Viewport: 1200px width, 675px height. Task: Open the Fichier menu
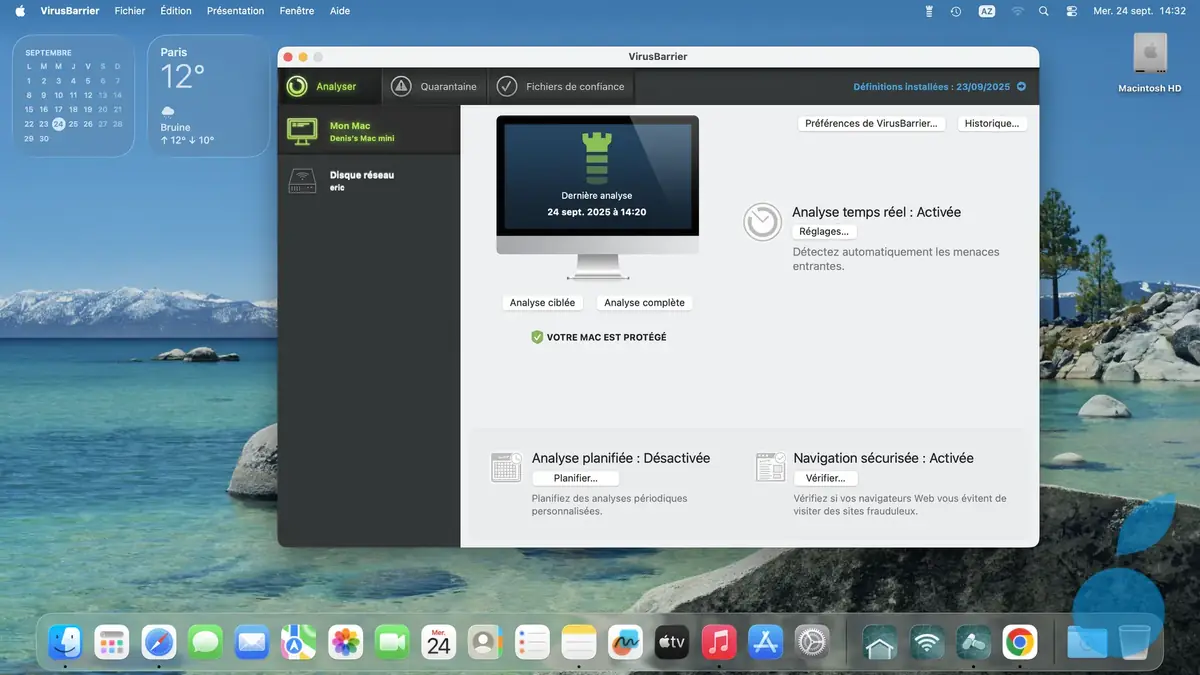[129, 10]
